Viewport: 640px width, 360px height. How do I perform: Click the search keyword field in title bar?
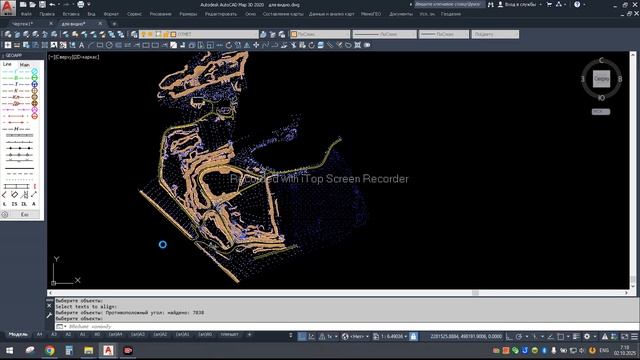click(x=450, y=4)
